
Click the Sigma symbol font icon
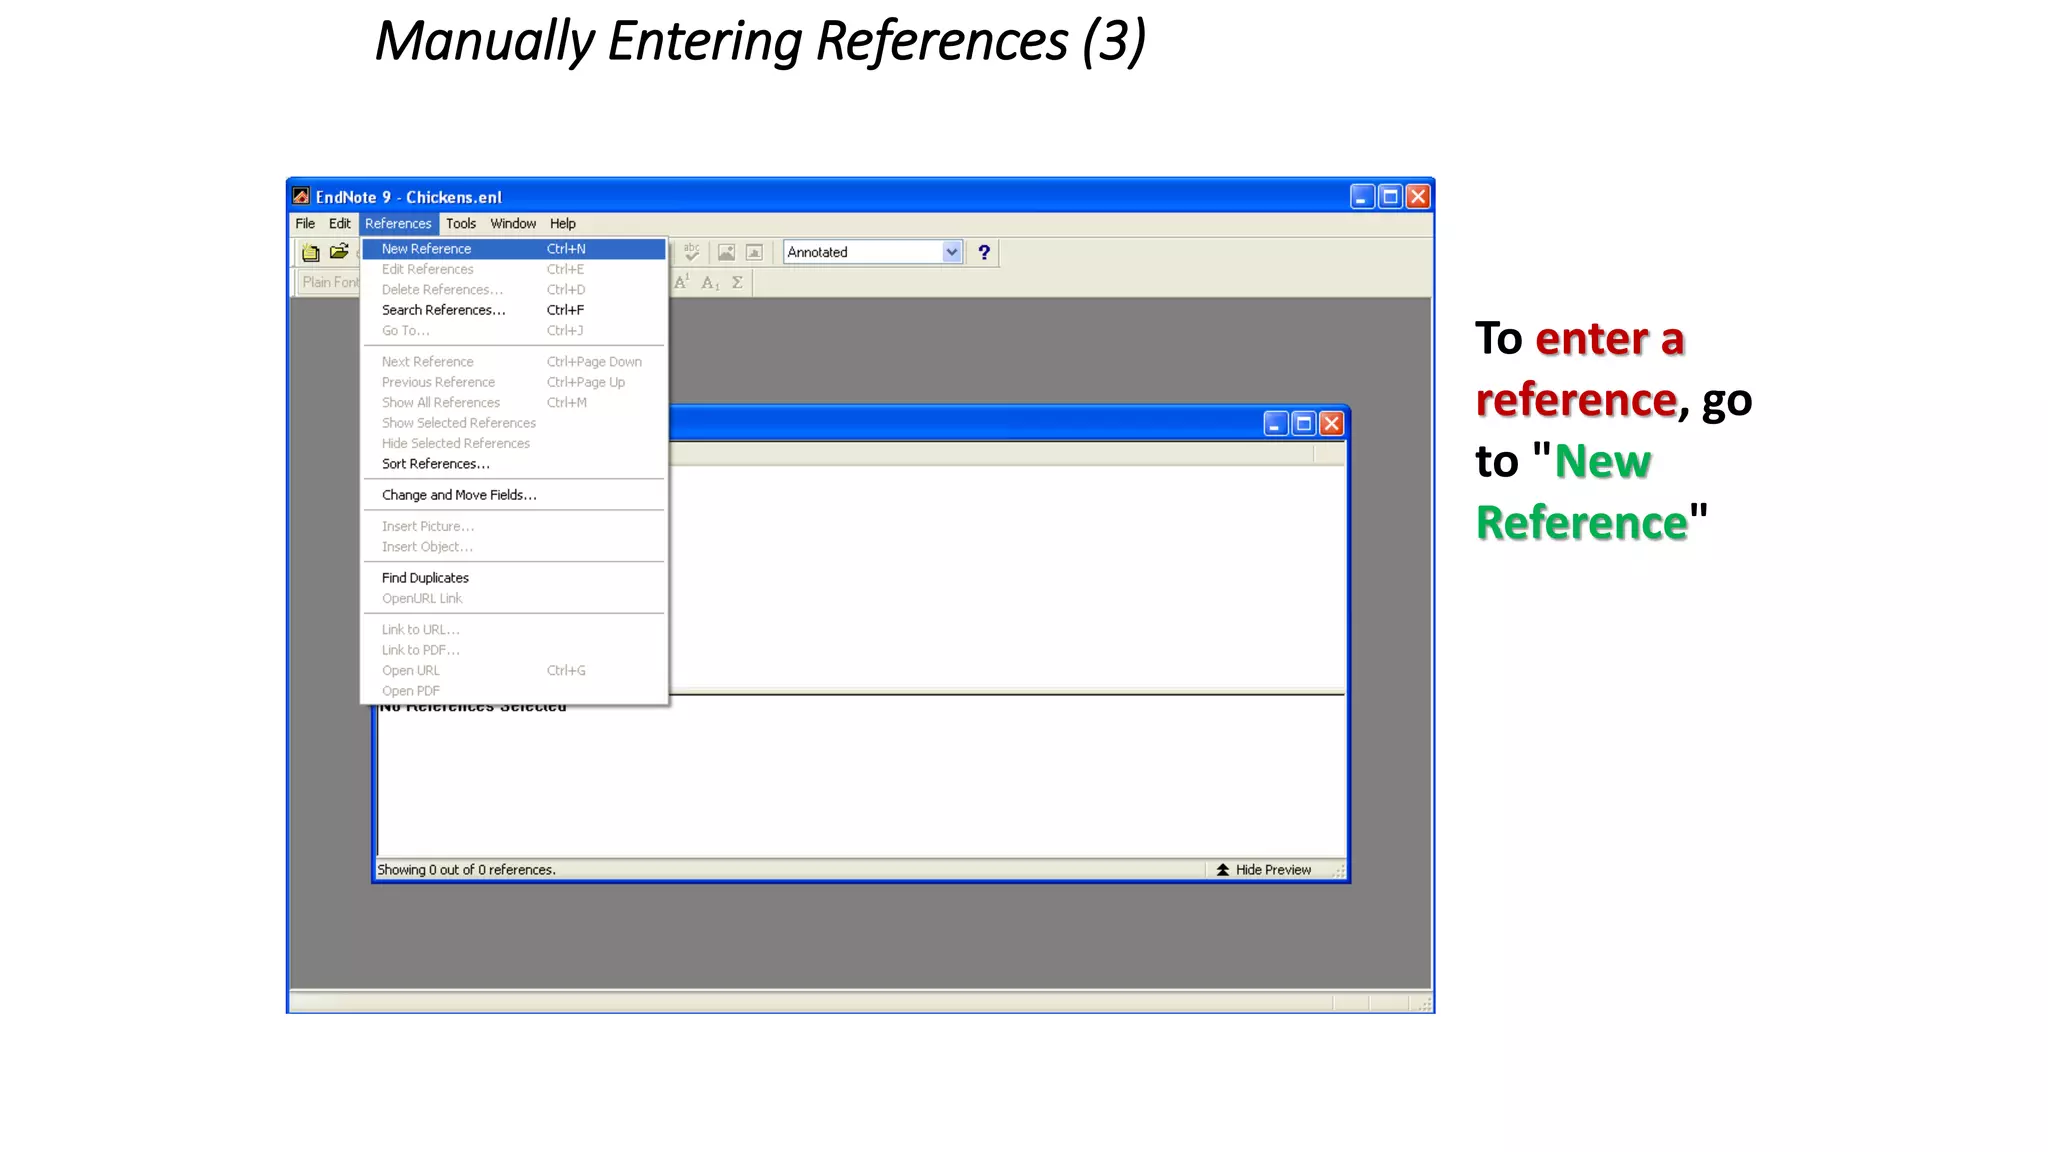point(737,283)
